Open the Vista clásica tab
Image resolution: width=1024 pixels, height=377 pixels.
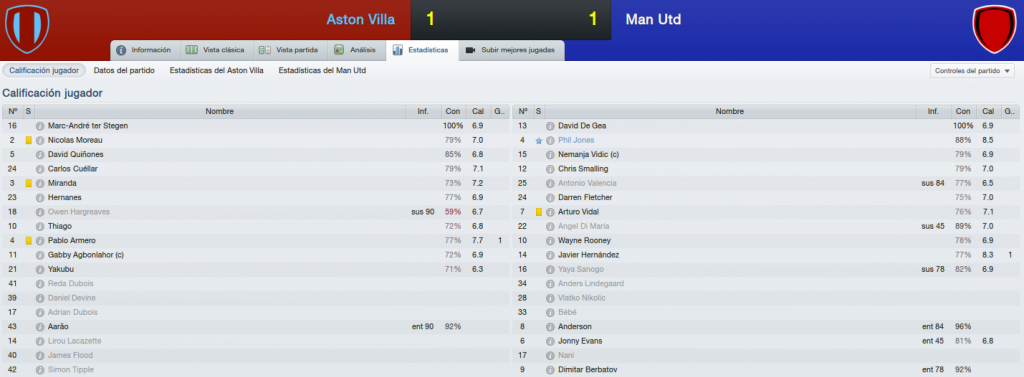click(216, 50)
